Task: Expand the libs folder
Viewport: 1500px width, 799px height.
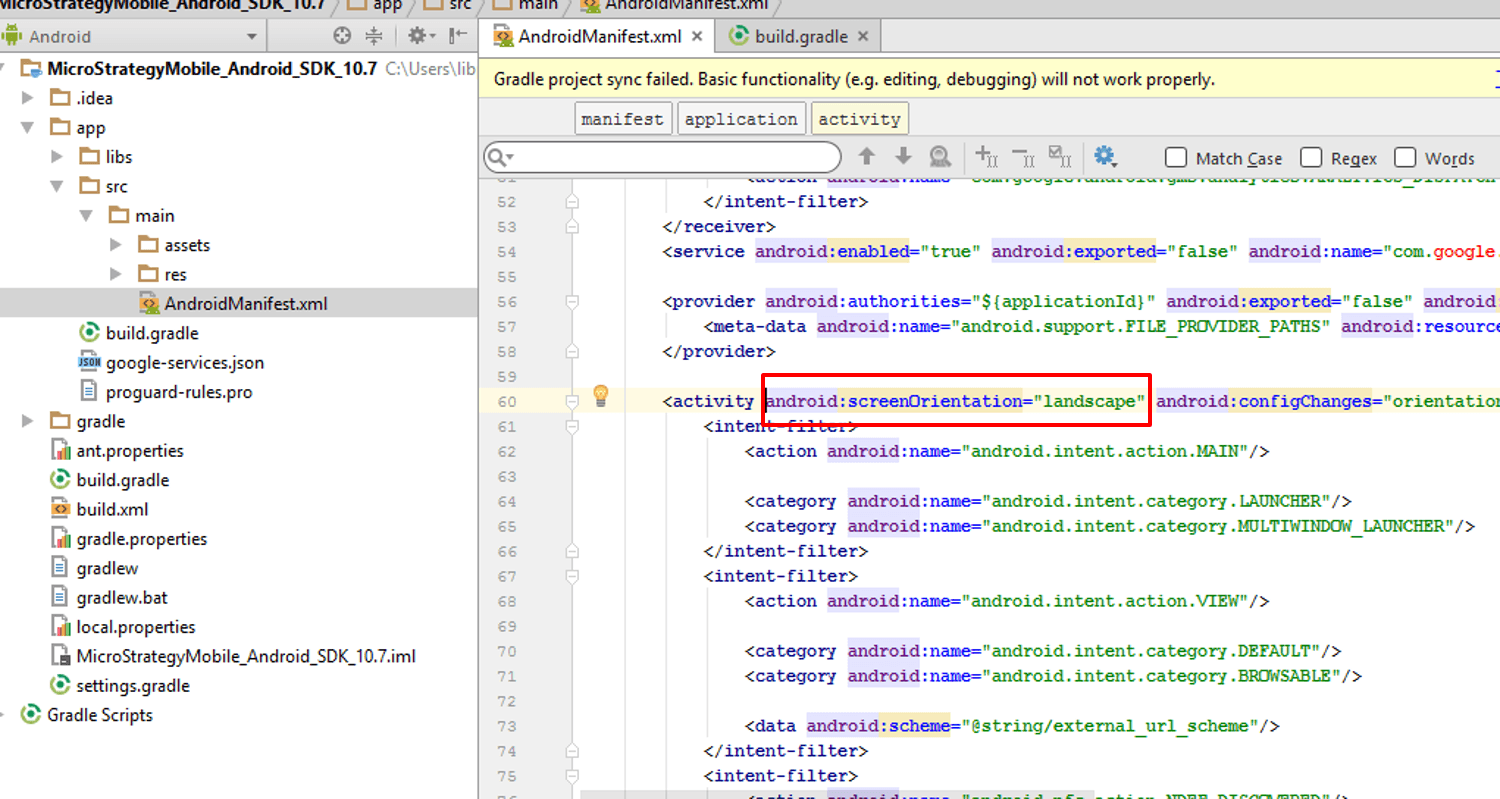Action: coord(58,157)
